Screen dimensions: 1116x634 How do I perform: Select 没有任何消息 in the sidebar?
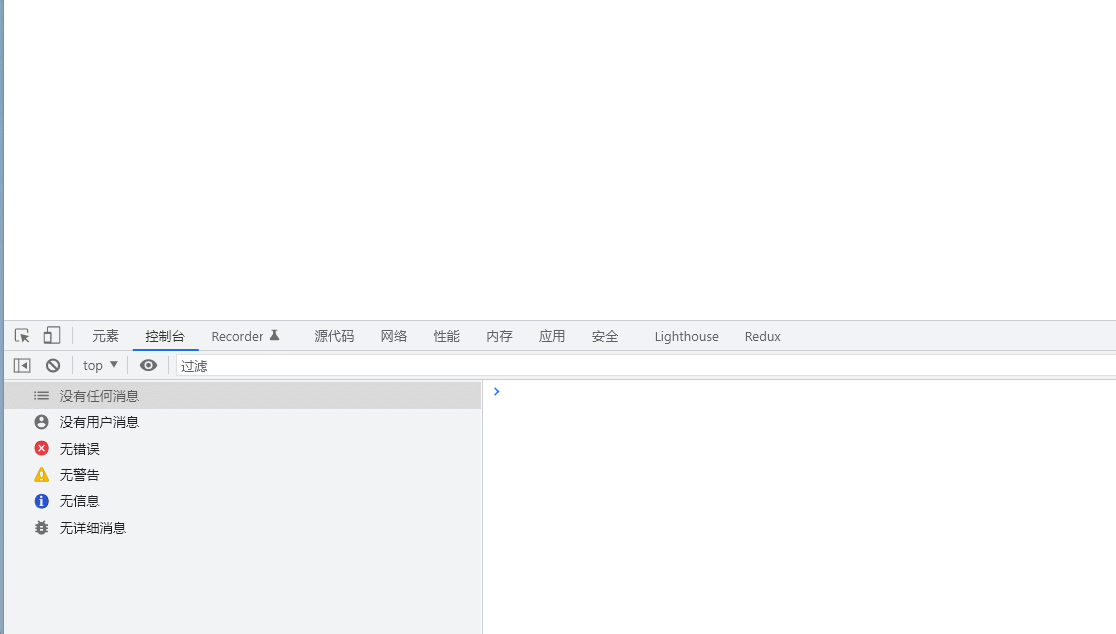[x=243, y=396]
